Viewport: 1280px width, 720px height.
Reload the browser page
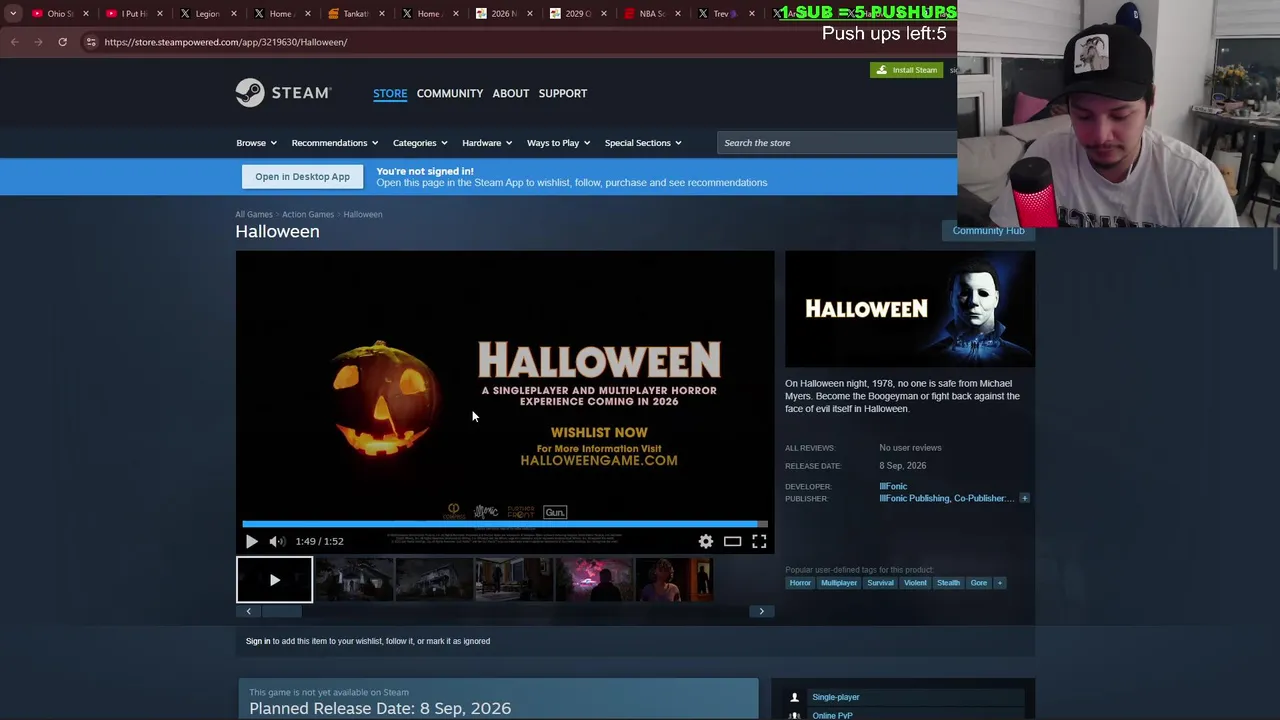(62, 42)
